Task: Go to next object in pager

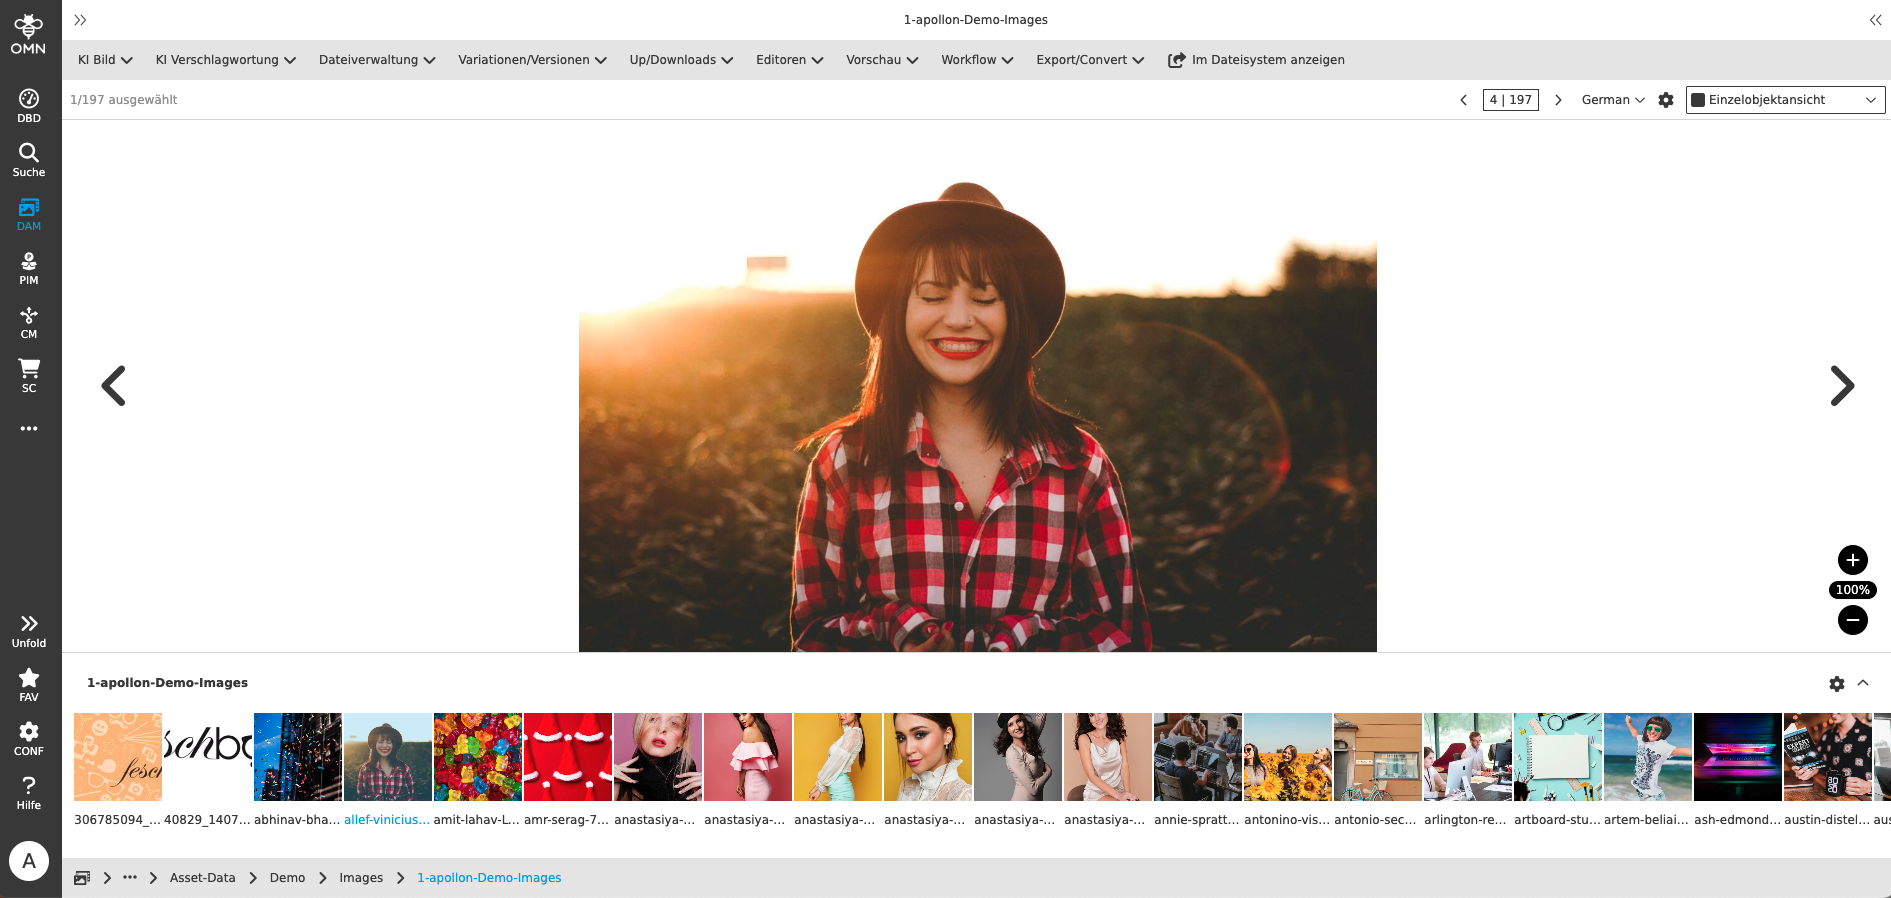Action: click(x=1558, y=100)
